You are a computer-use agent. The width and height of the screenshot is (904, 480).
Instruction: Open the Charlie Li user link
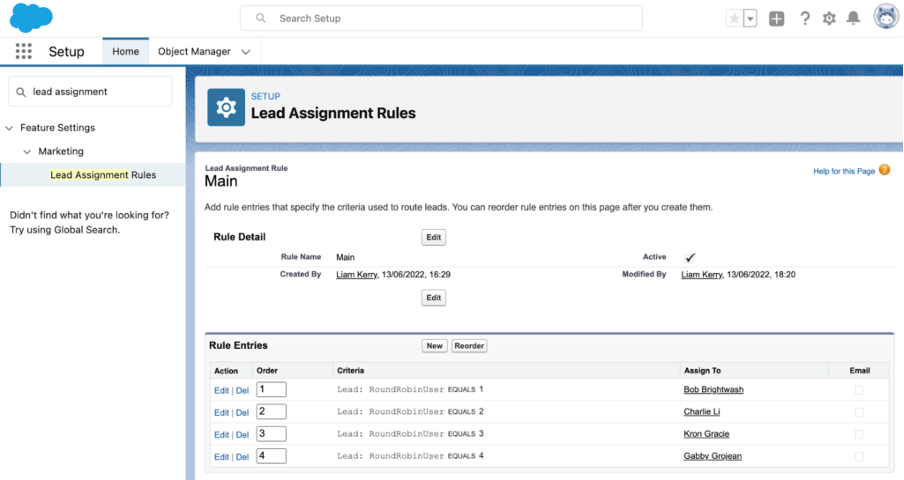pyautogui.click(x=702, y=411)
